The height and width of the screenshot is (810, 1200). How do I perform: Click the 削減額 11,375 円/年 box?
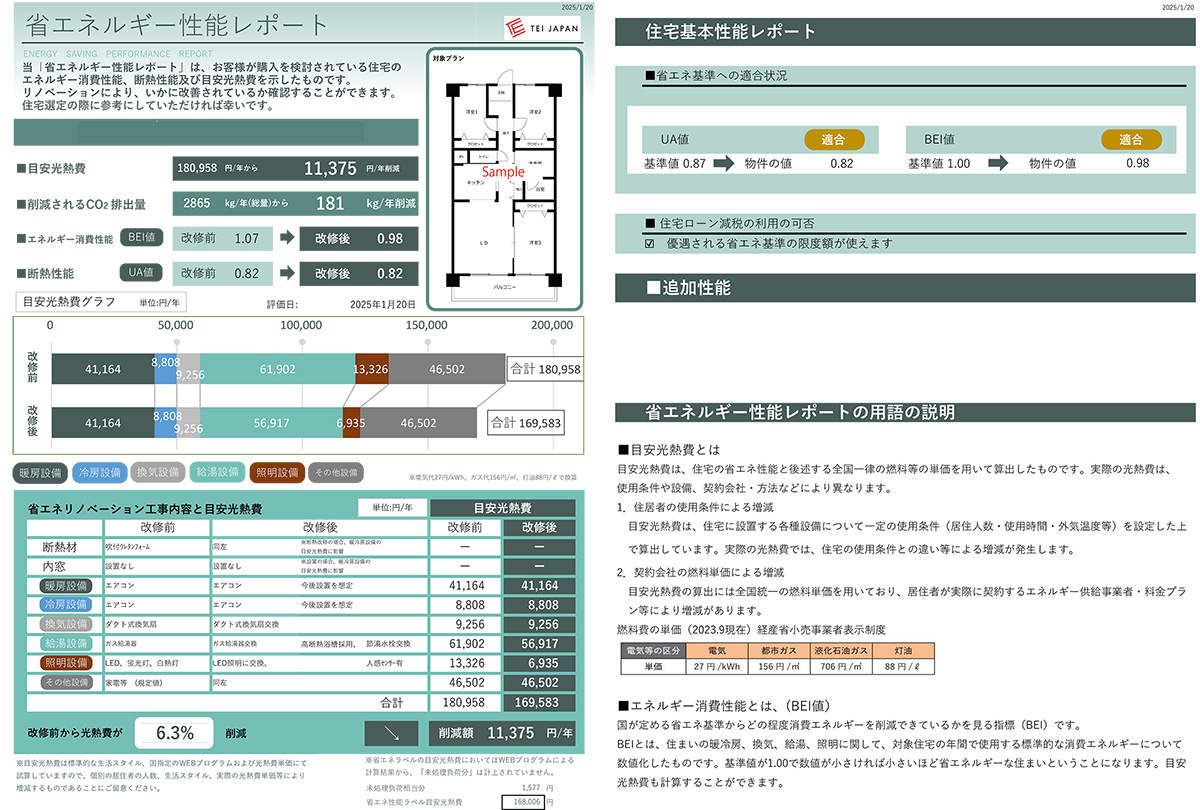502,733
